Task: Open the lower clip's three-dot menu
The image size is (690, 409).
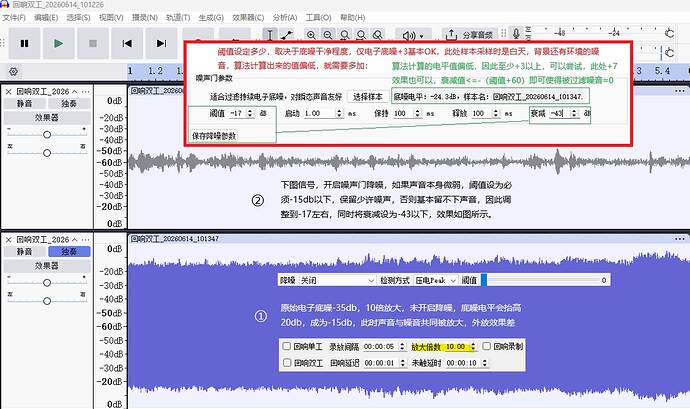Action: coord(679,239)
